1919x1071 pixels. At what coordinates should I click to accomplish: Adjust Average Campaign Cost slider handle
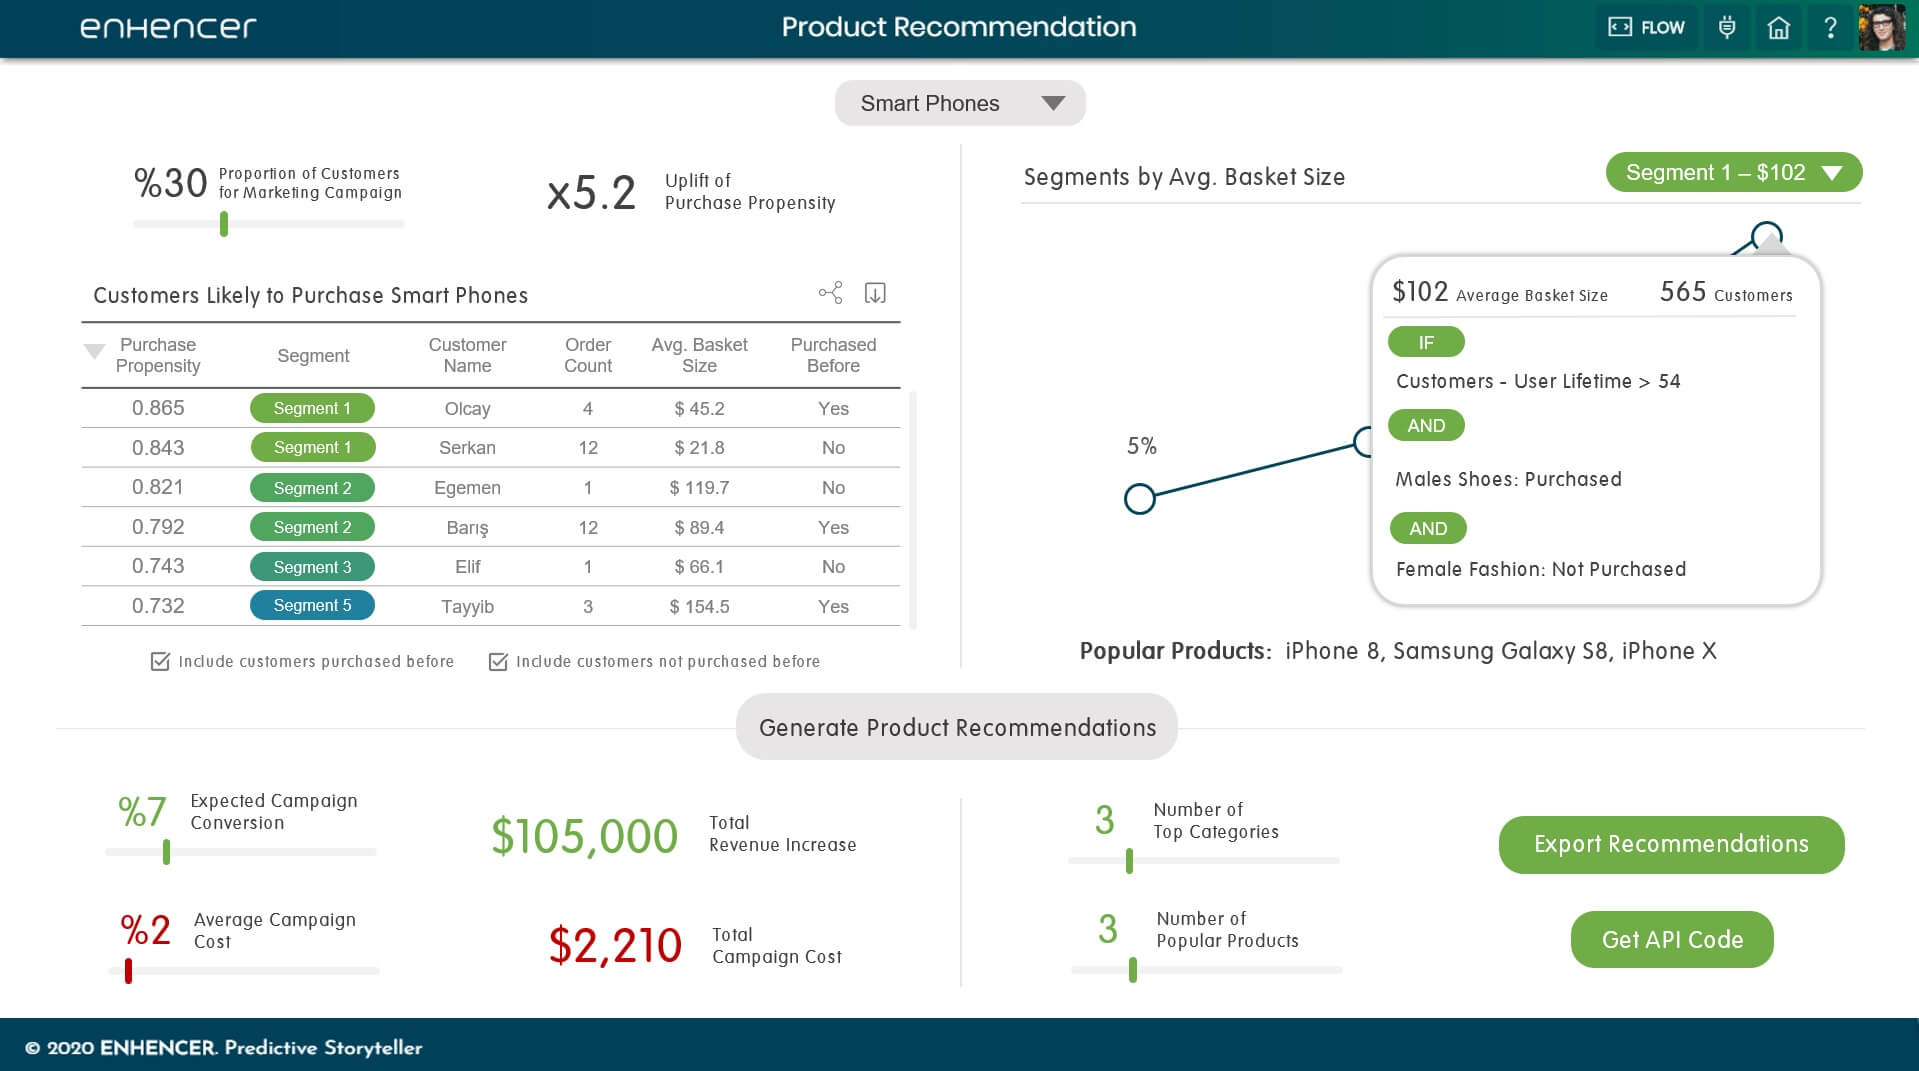128,970
